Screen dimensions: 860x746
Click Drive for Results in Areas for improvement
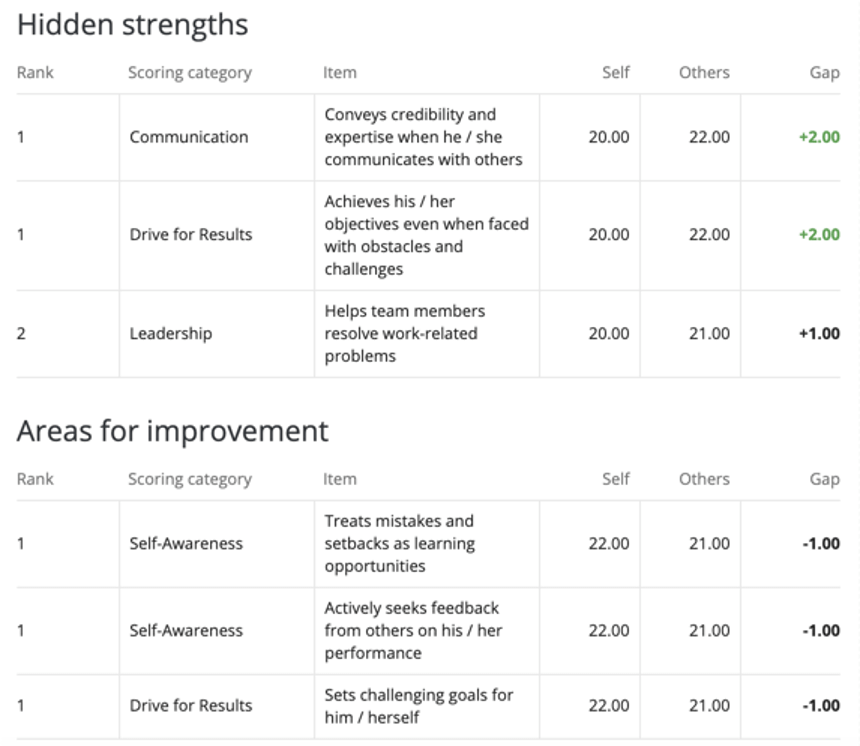coord(190,706)
